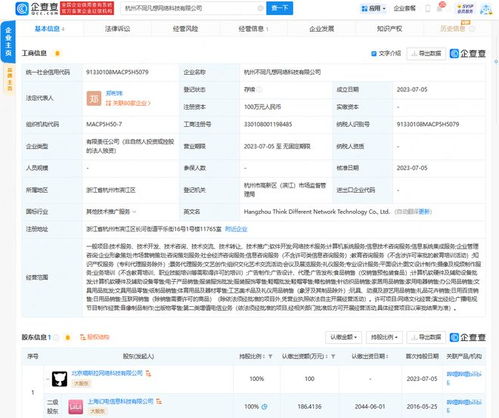This screenshot has width=499, height=418.
Task: Click the pink logo of the second-level shareholder
Action: (x=76, y=407)
